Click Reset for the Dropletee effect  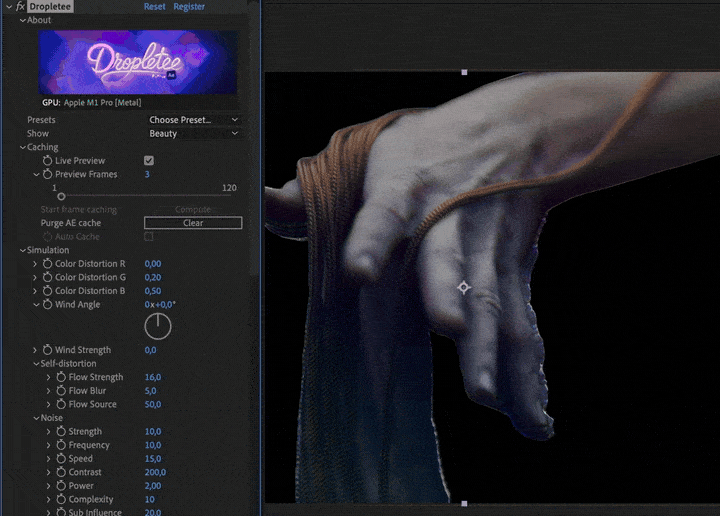tap(155, 7)
